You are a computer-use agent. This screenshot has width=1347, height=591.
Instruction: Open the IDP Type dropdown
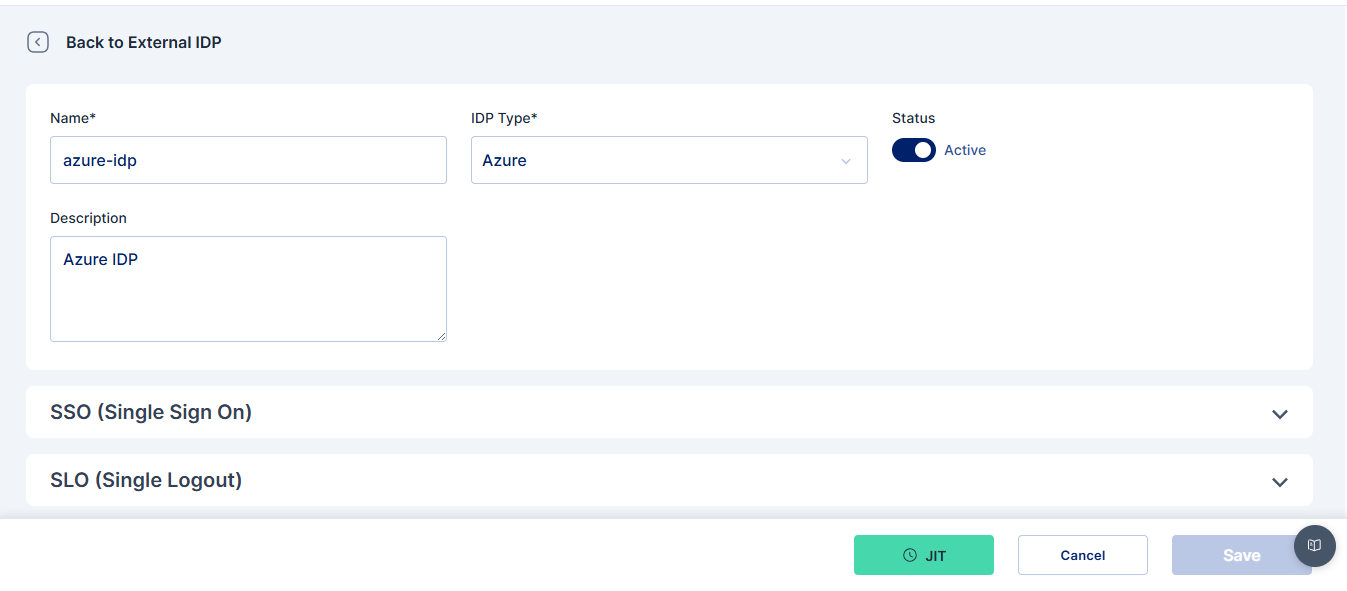[x=669, y=160]
